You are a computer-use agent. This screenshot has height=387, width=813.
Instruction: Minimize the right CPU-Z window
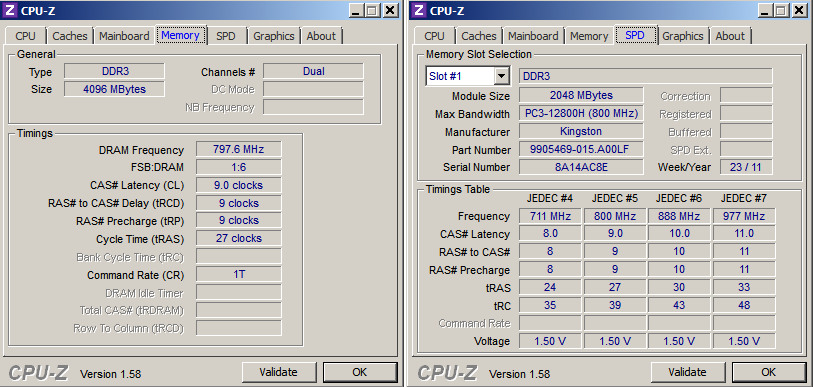click(765, 10)
